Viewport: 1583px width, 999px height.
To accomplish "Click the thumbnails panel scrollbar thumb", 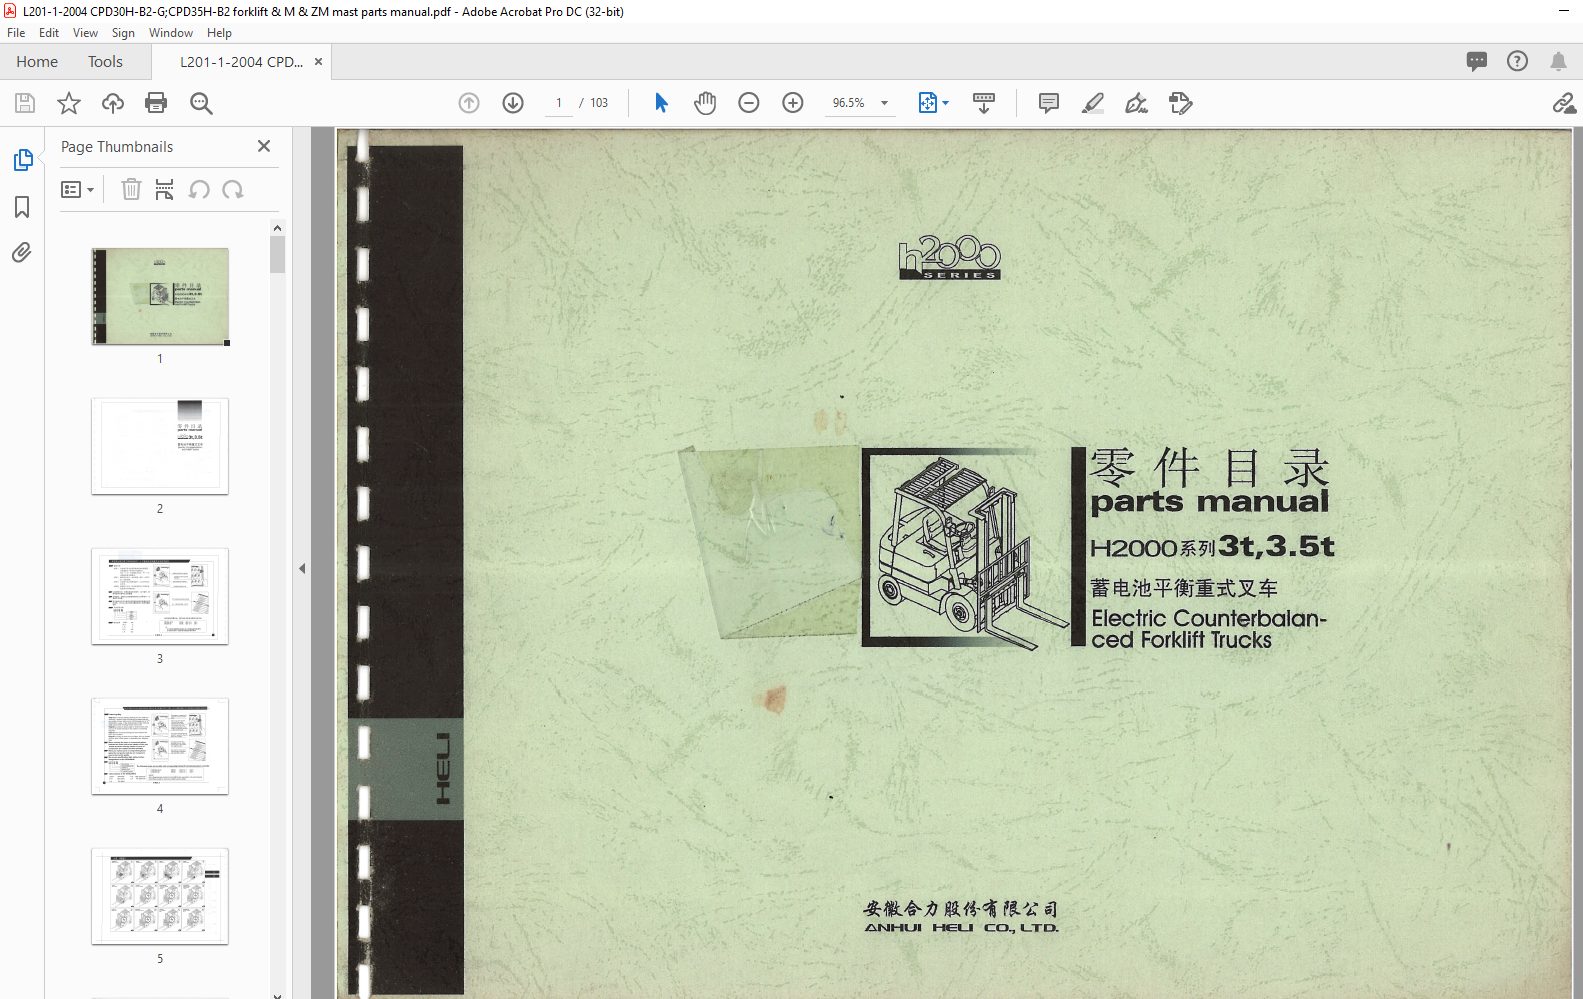I will pyautogui.click(x=277, y=255).
